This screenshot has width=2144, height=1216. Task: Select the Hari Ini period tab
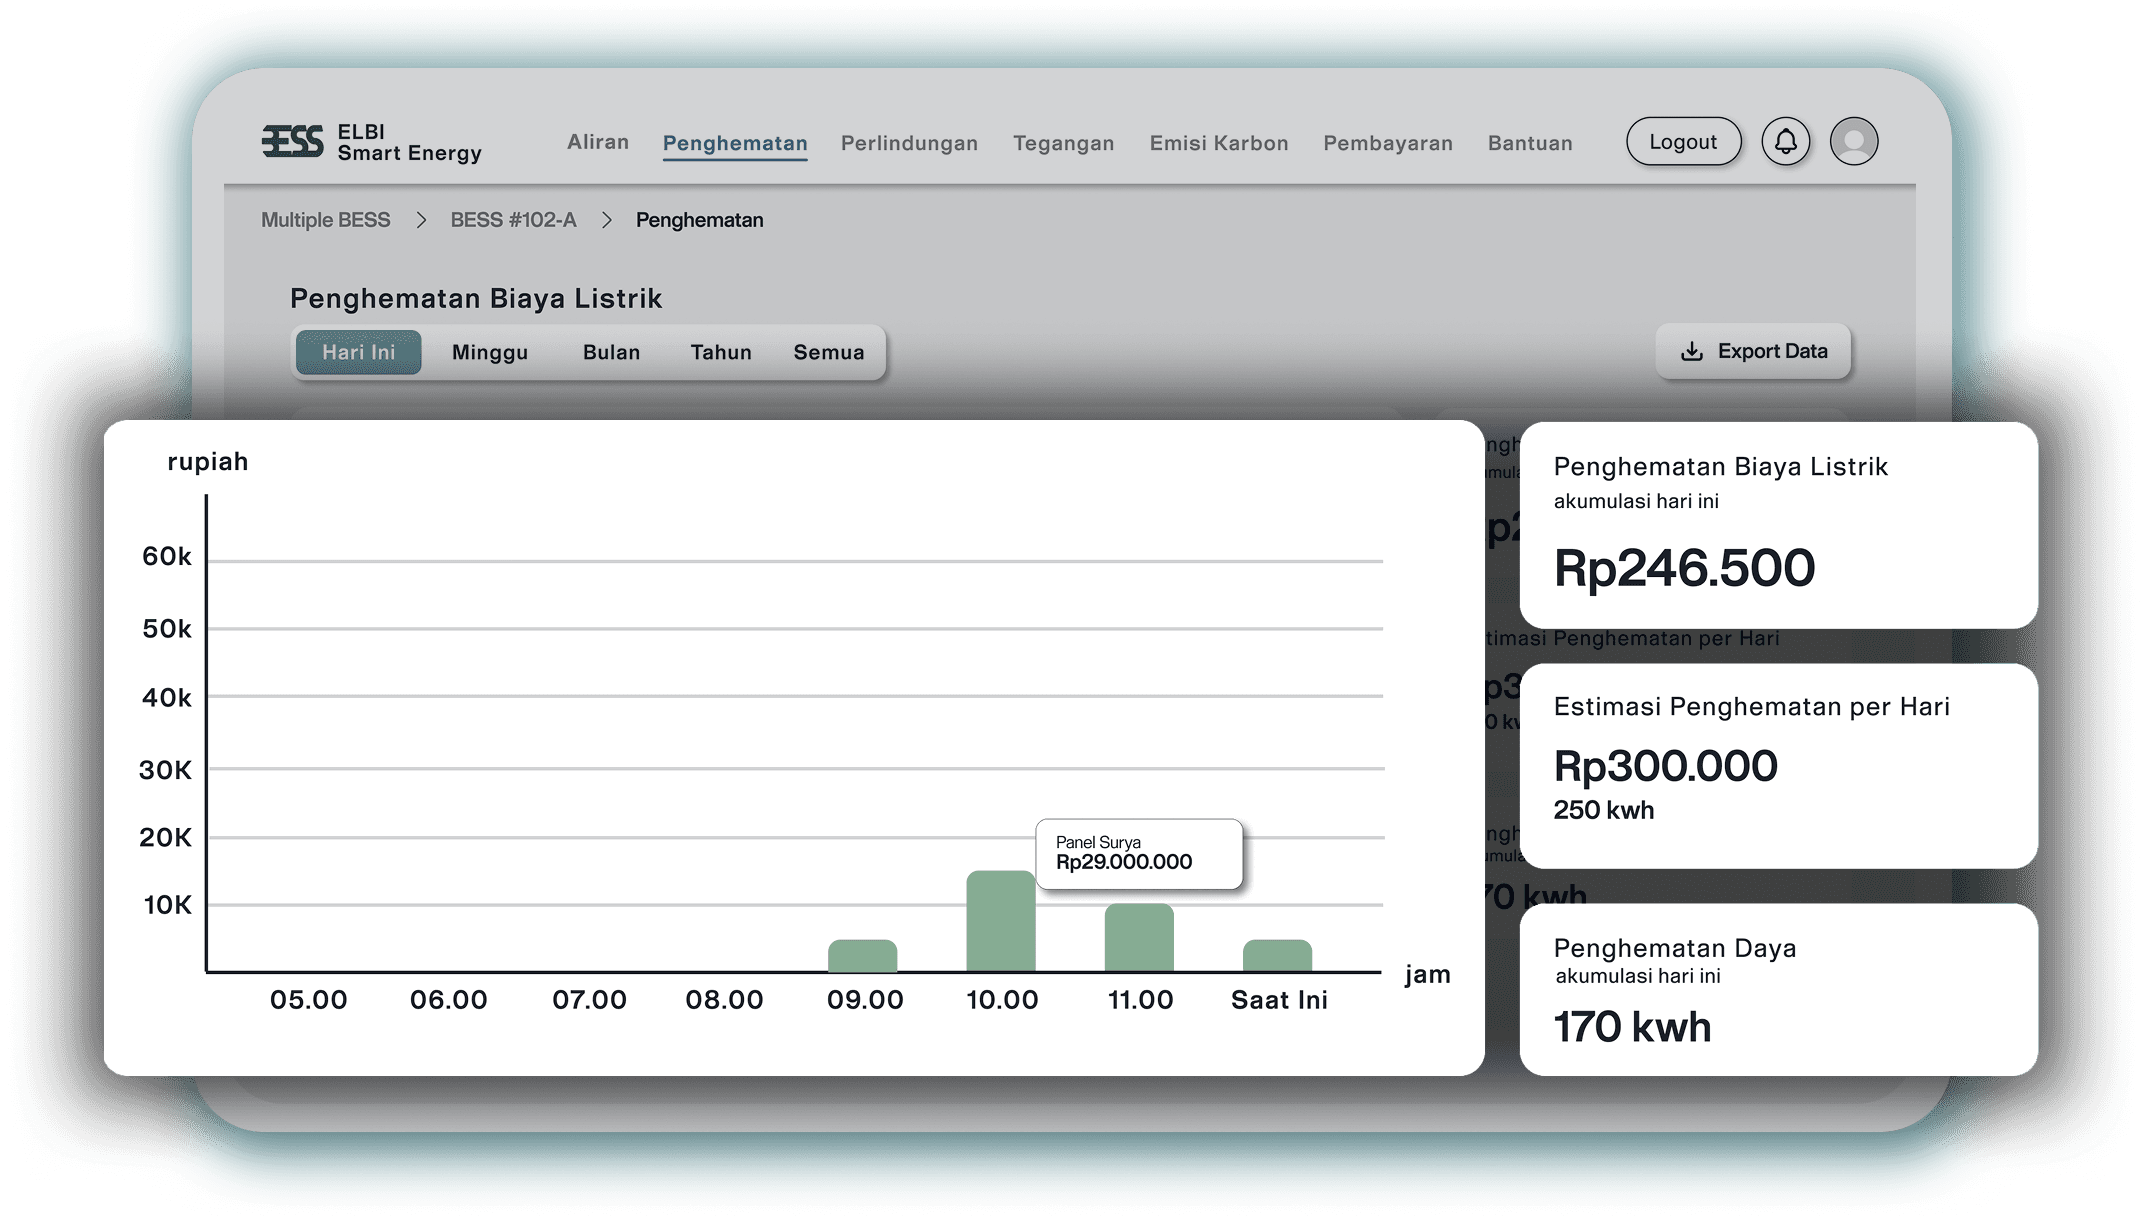coord(359,352)
